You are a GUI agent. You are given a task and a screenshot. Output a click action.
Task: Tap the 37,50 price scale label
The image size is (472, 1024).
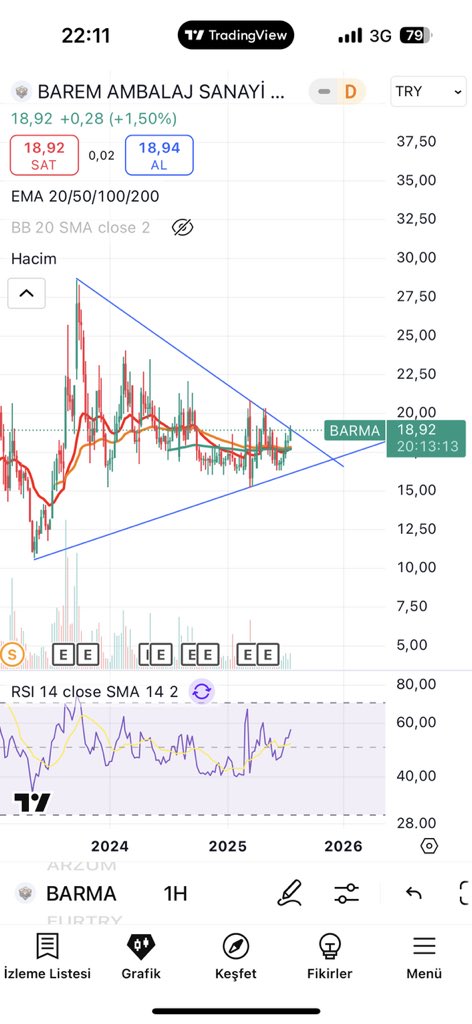[x=417, y=141]
